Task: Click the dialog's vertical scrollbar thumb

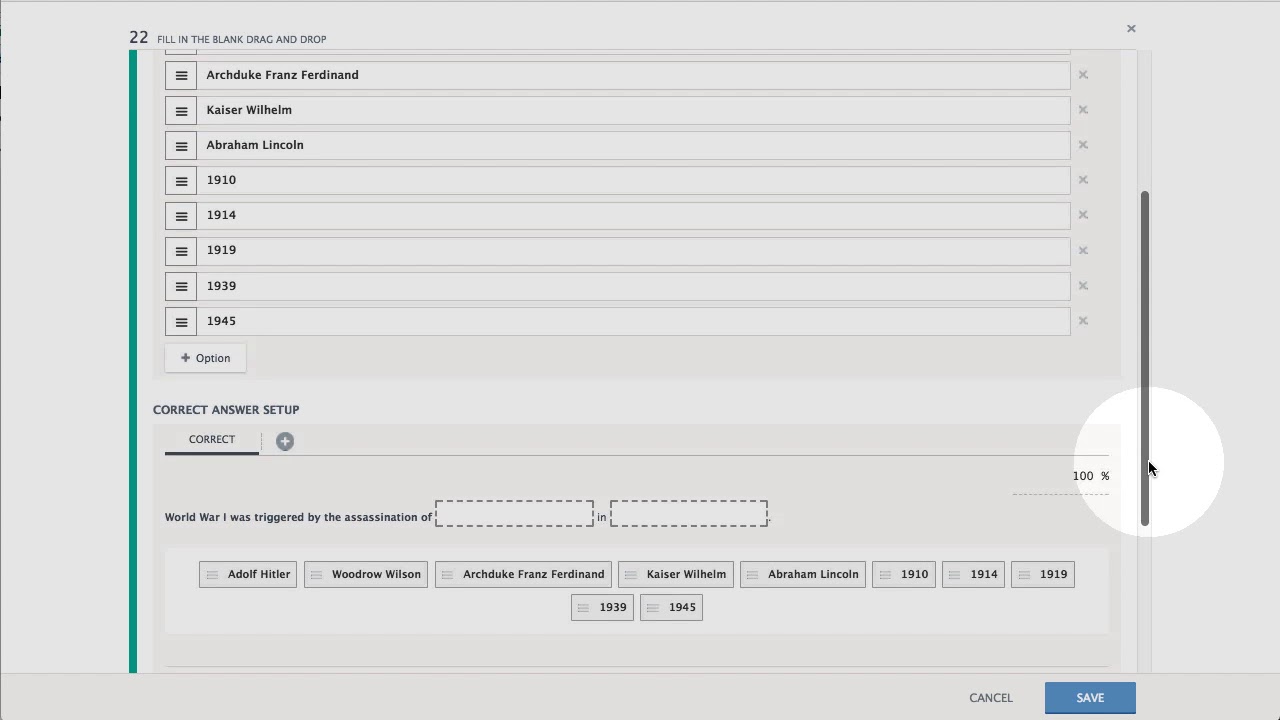Action: click(x=1145, y=358)
